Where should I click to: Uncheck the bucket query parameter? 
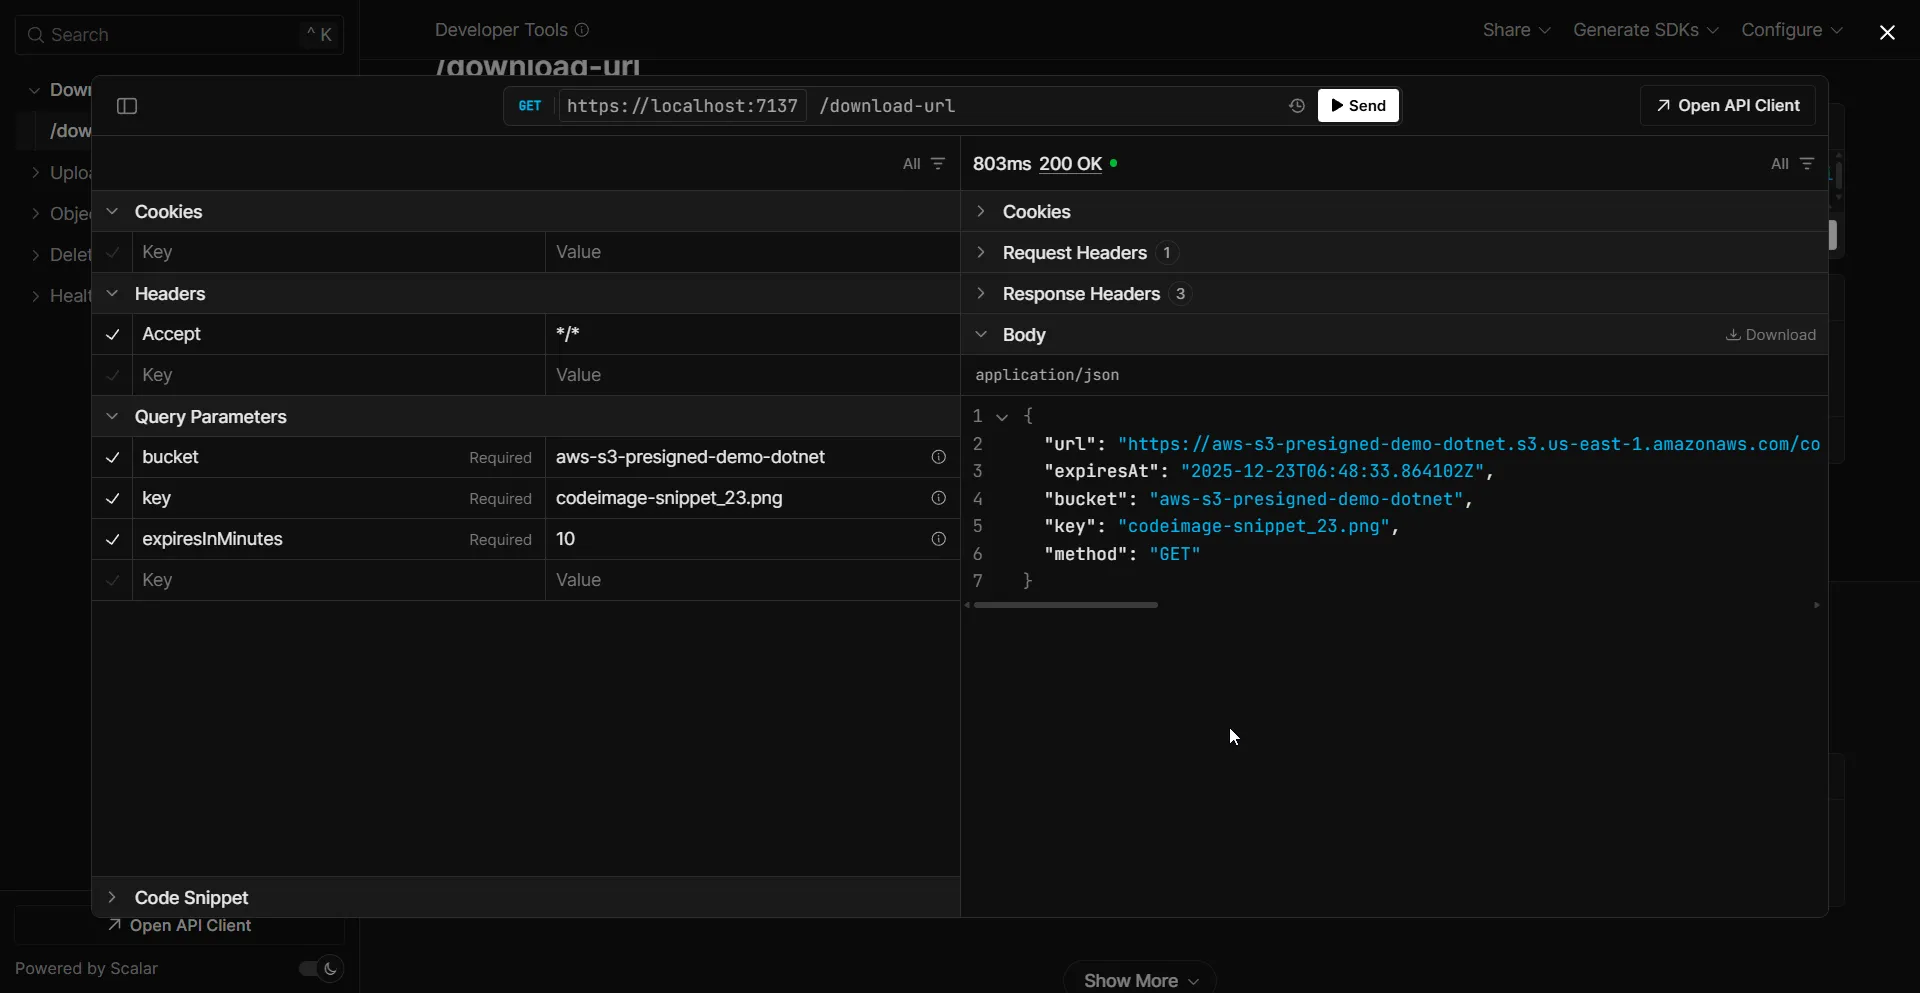[113, 458]
